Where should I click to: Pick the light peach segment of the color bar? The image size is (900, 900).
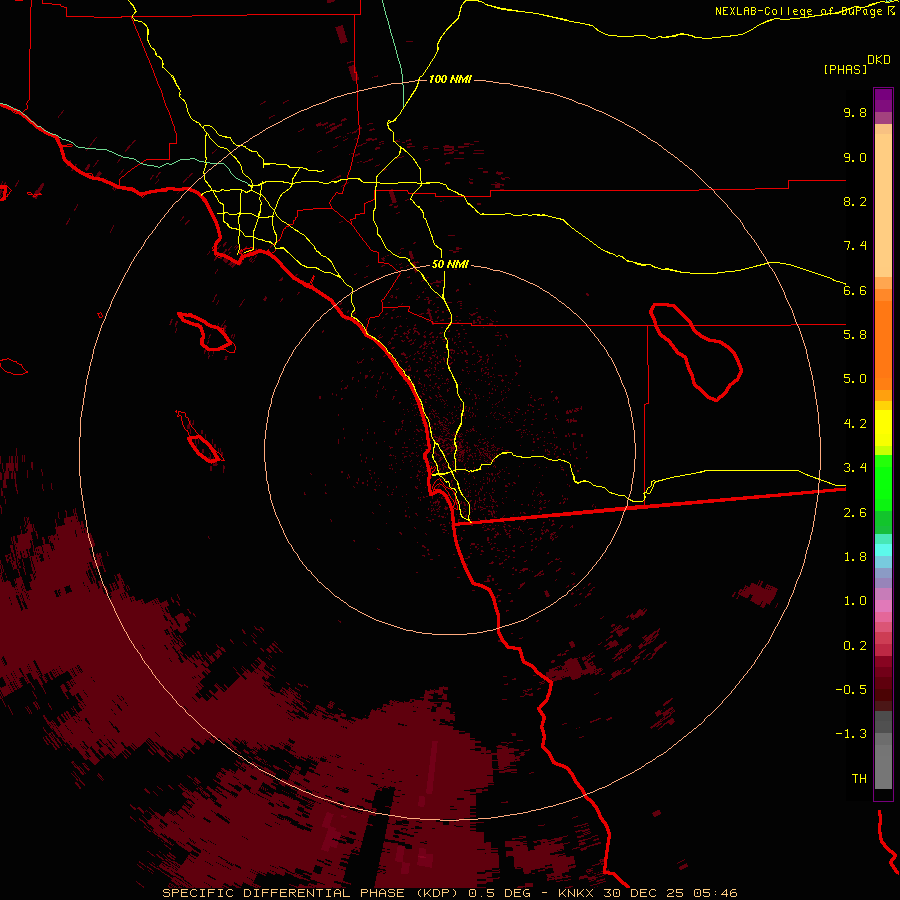883,205
